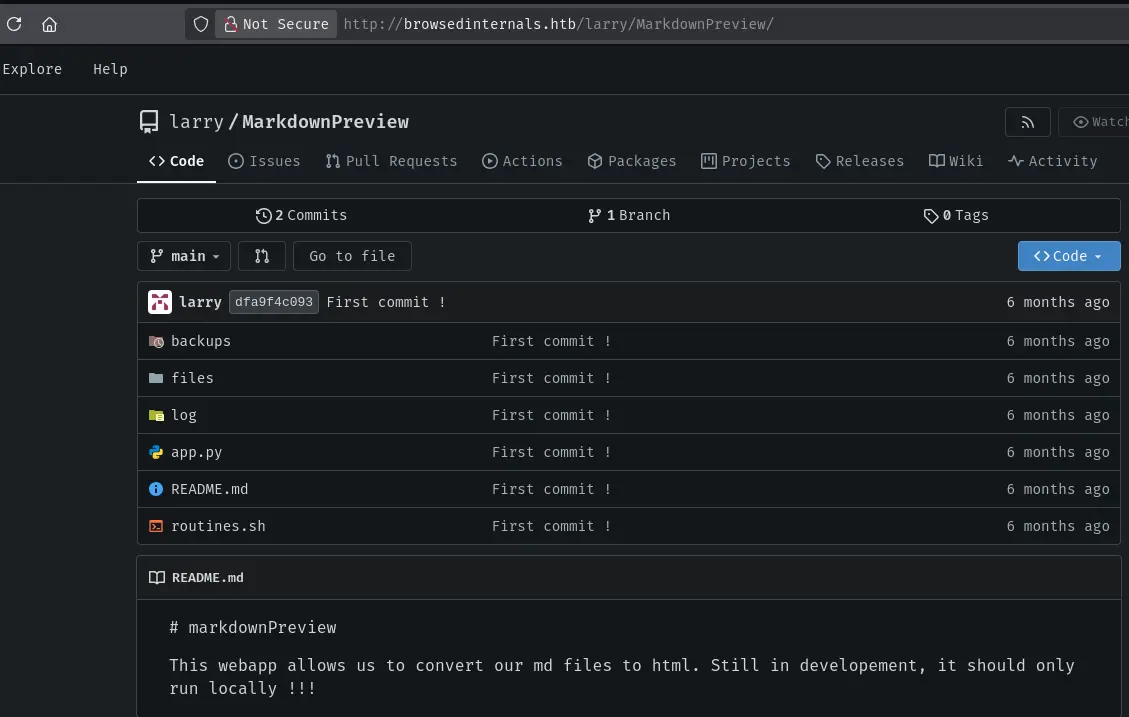Click the compare branches icon button
1129x717 pixels.
(x=262, y=256)
